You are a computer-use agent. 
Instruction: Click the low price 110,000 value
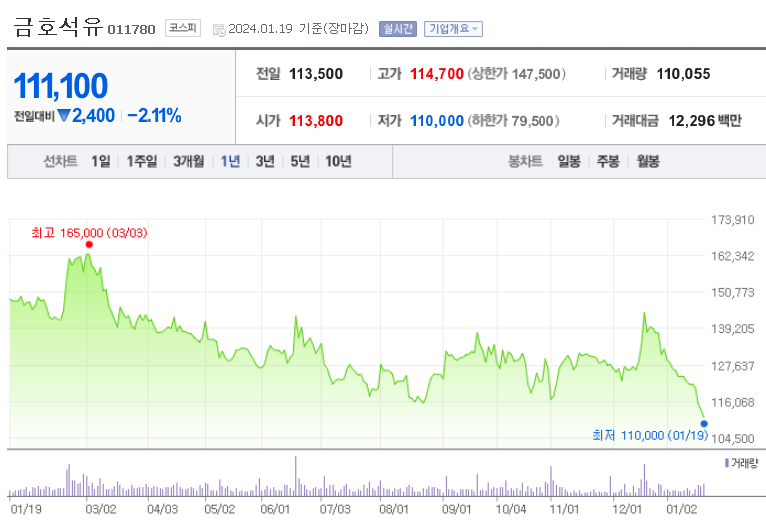(436, 121)
